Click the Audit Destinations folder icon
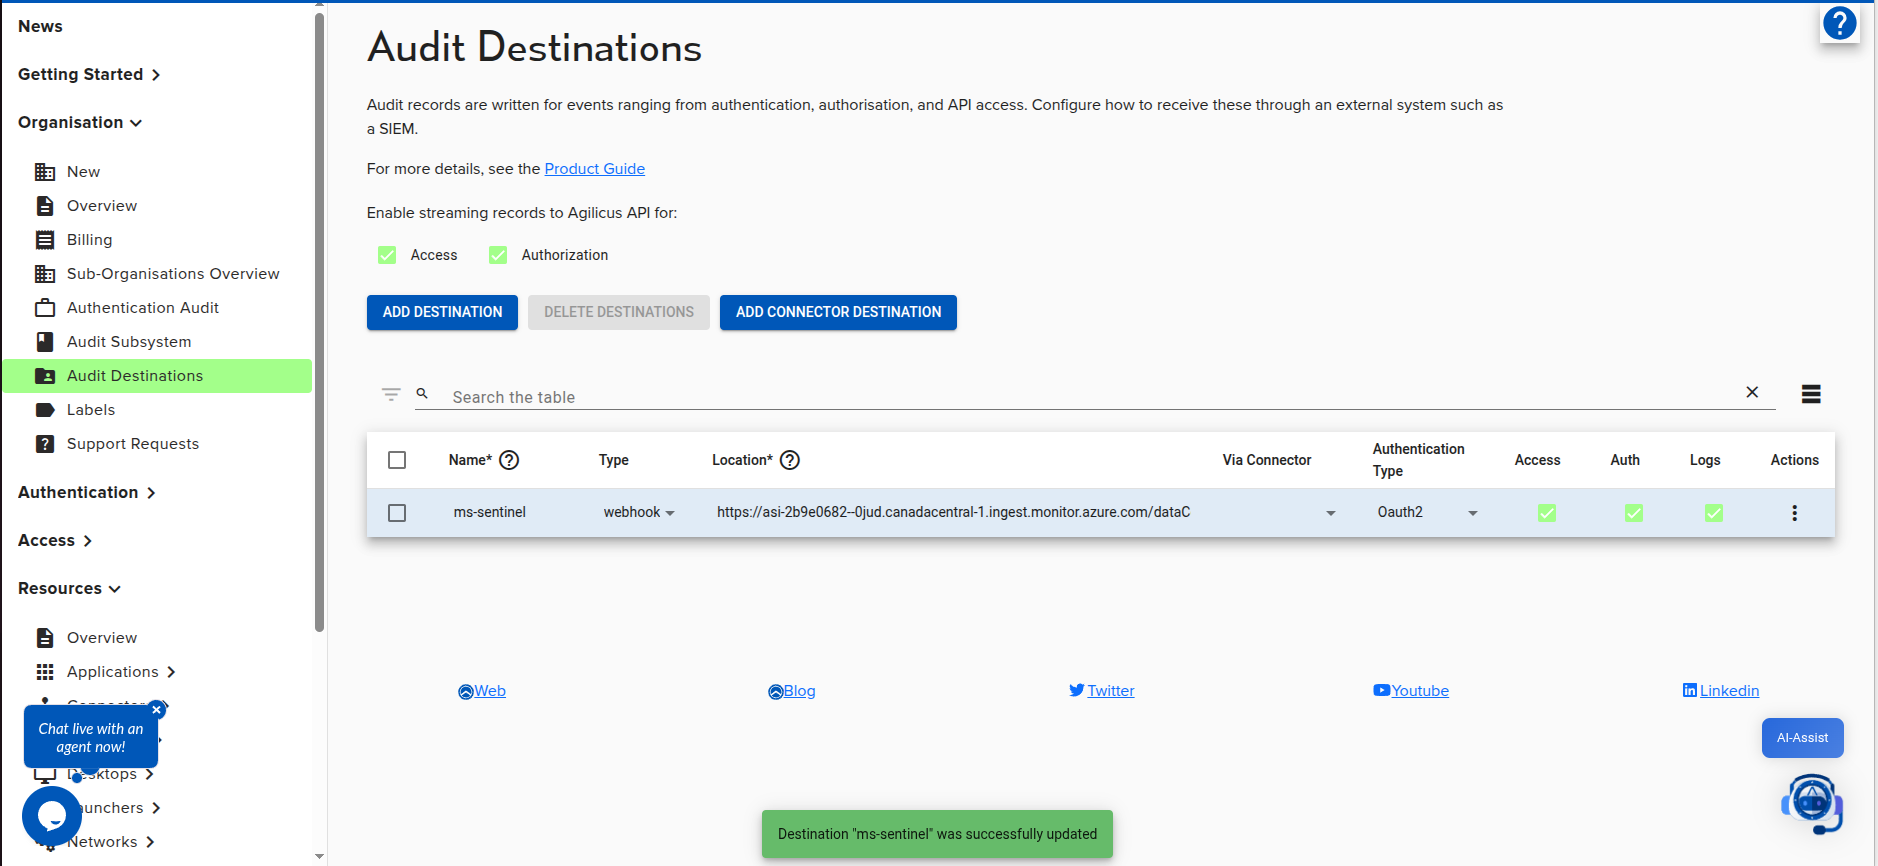Screen dimensions: 1878x866 pyautogui.click(x=45, y=376)
